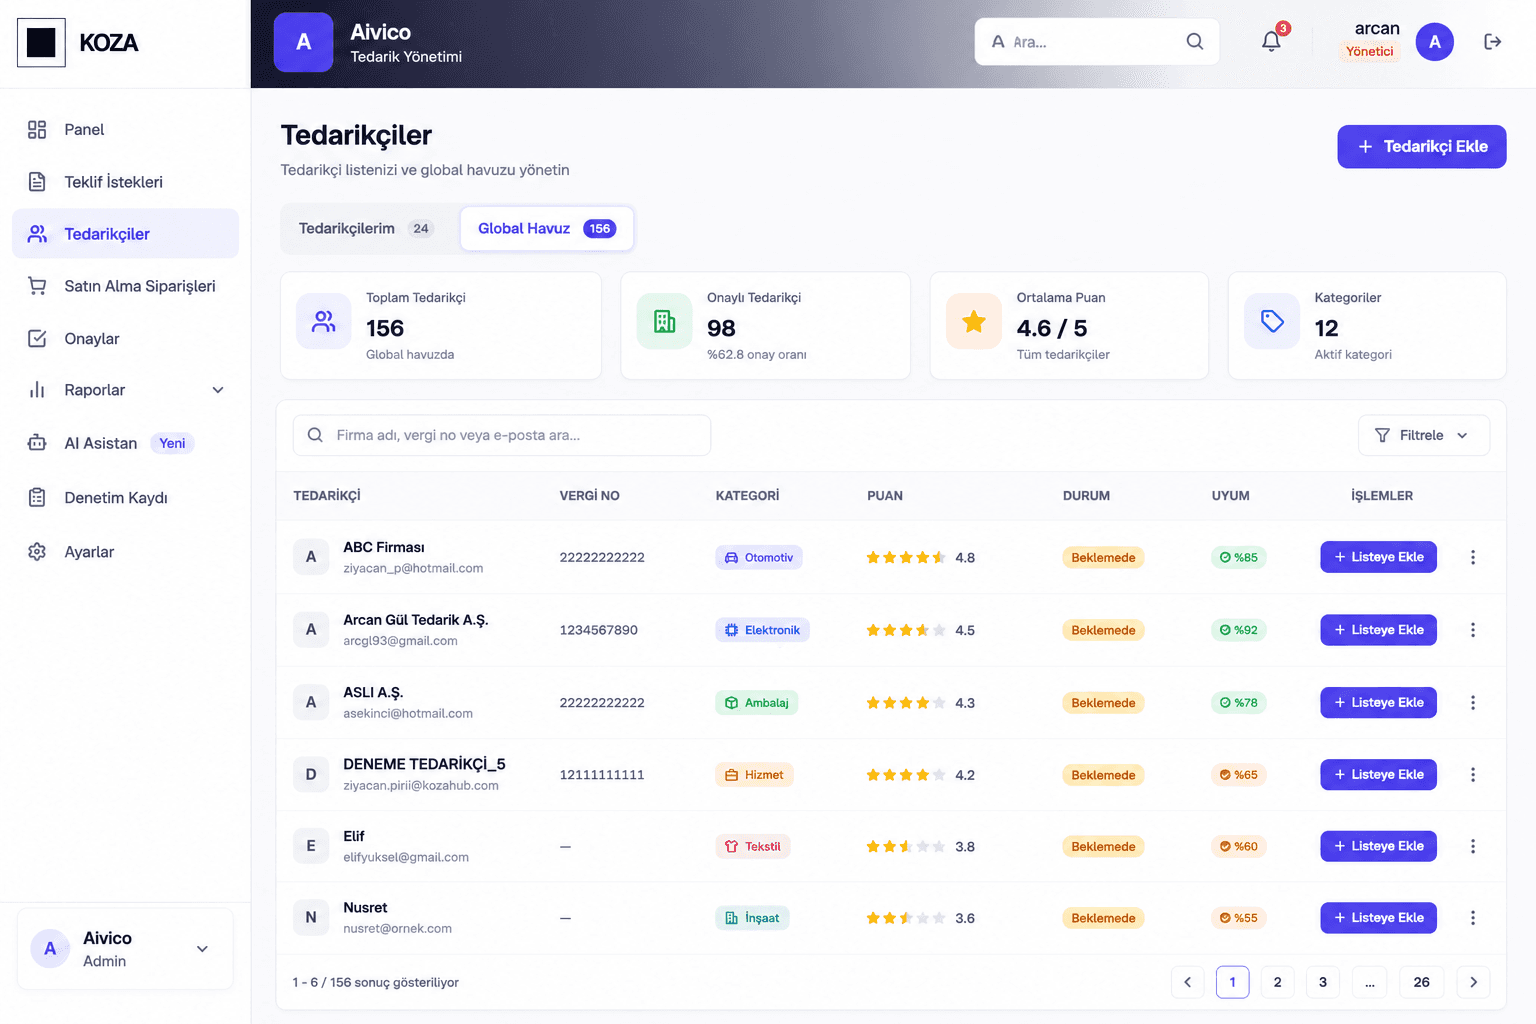Open more options for Nusret row
The image size is (1536, 1024).
point(1473,918)
